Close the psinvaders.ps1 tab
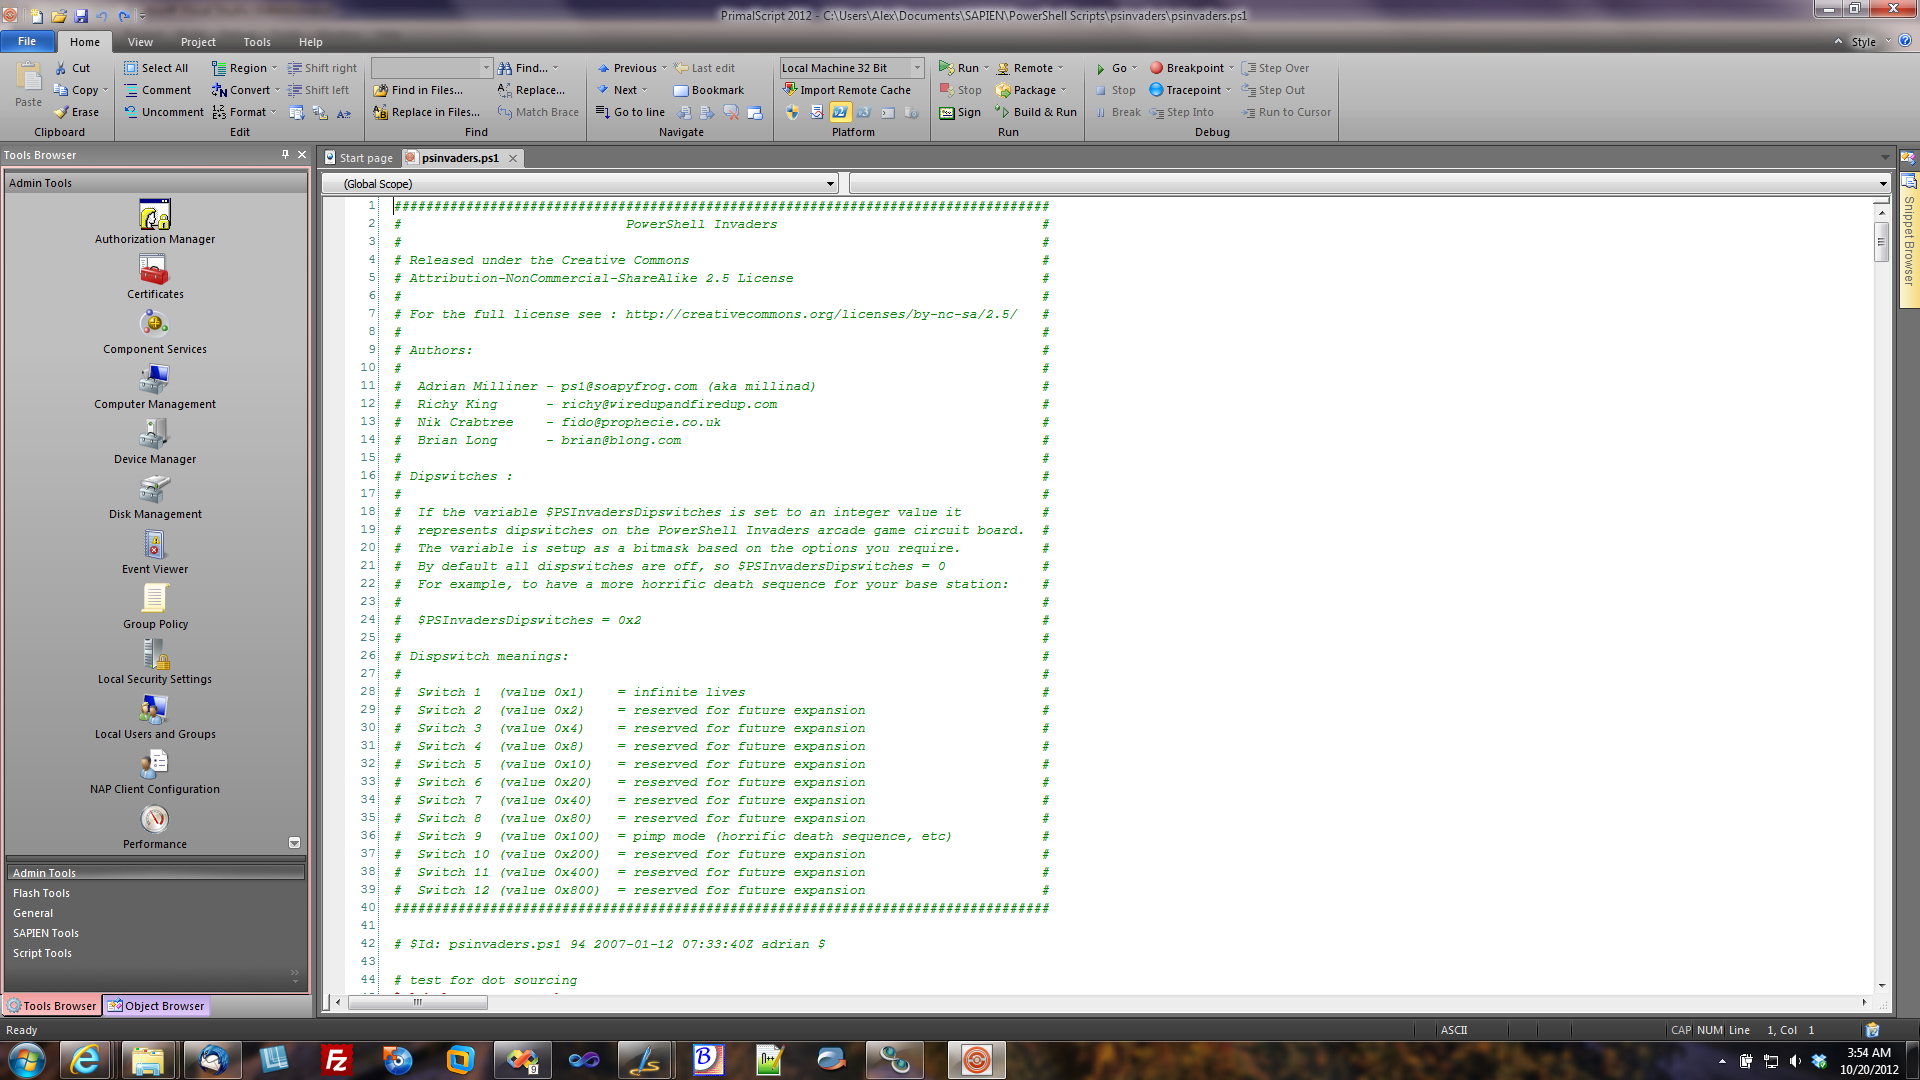 [x=513, y=158]
